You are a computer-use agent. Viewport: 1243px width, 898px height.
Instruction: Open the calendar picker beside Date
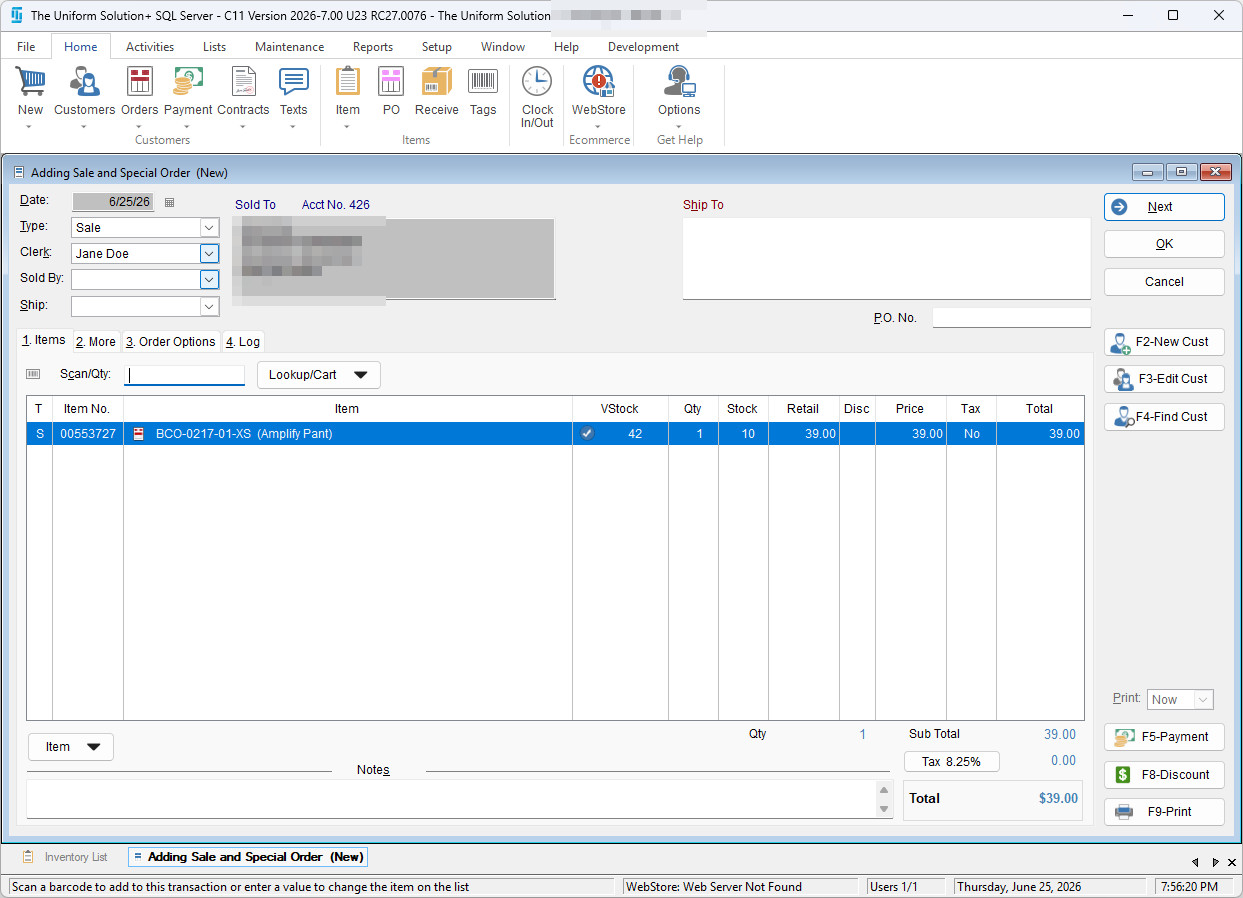(169, 202)
